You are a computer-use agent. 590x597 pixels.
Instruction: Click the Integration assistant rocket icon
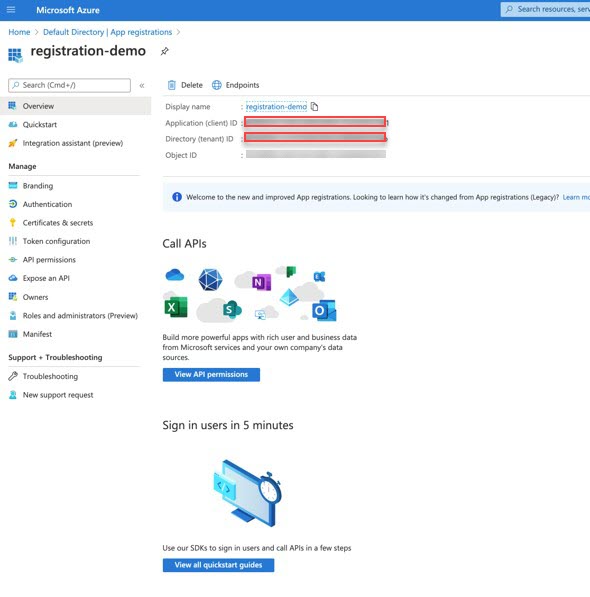13,143
